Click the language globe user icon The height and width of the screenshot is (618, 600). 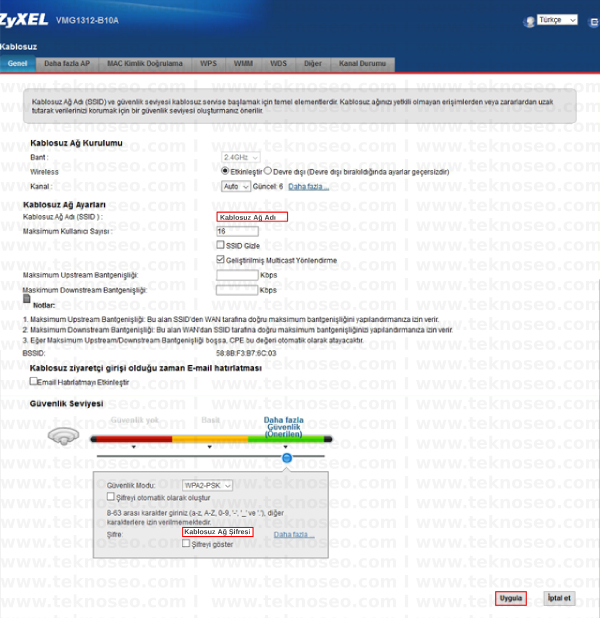529,22
